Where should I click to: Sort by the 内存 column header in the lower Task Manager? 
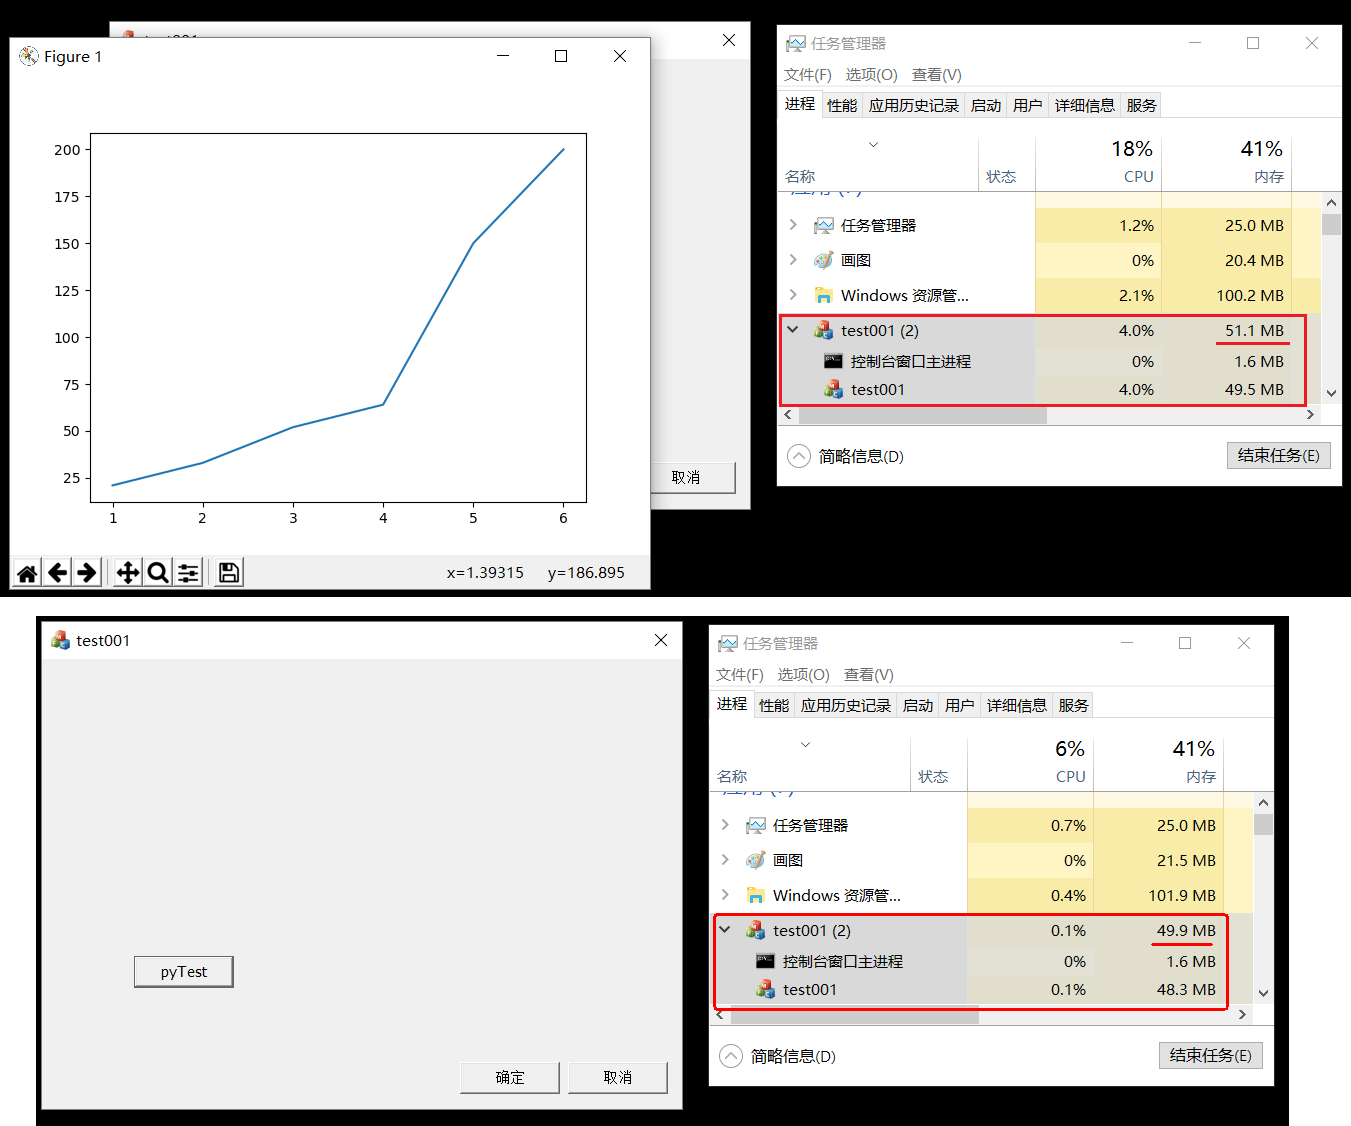(x=1158, y=762)
